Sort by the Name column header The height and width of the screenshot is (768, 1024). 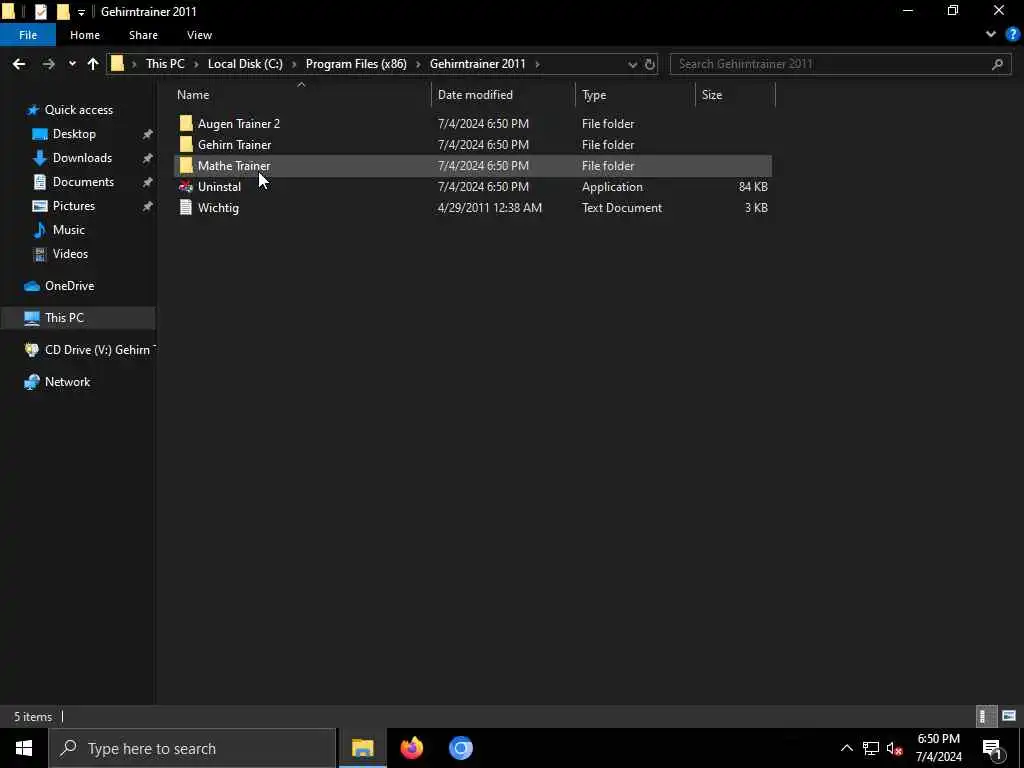click(303, 95)
